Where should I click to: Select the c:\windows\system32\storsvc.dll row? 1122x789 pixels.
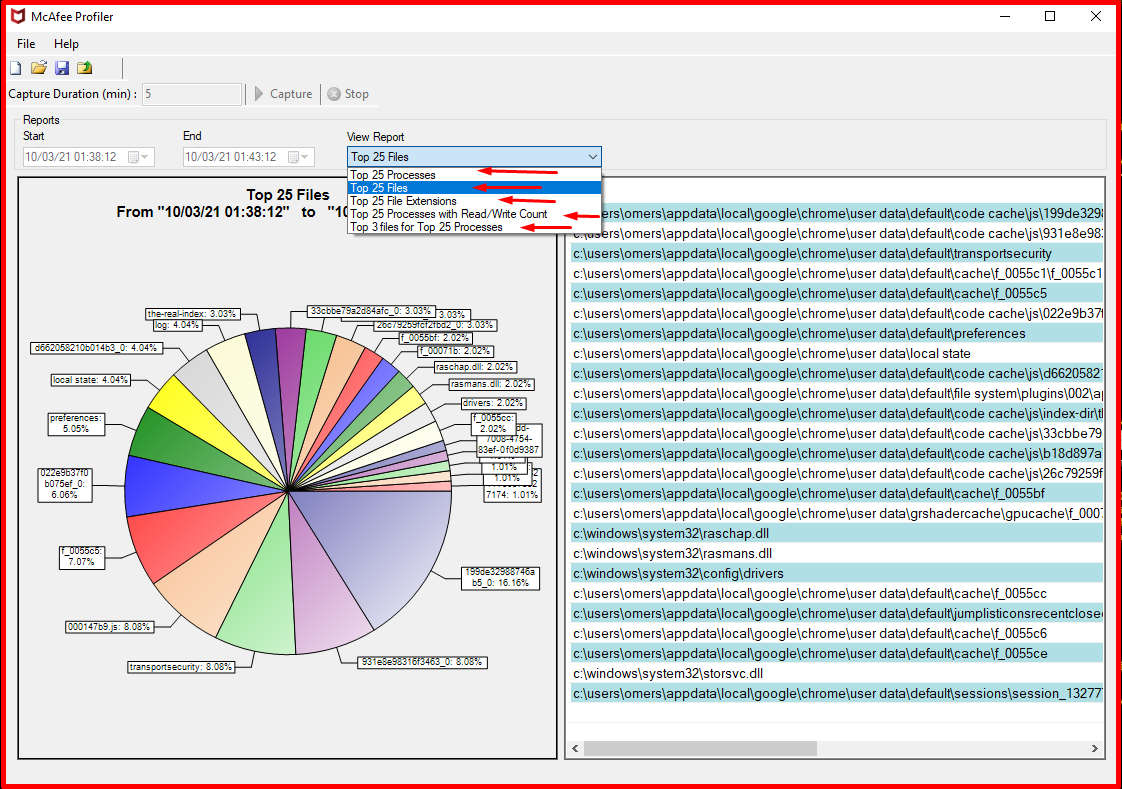pyautogui.click(x=836, y=674)
